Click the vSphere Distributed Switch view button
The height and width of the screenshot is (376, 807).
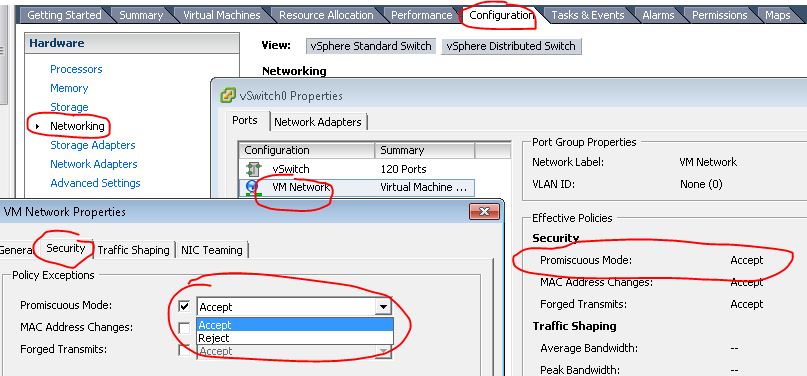click(511, 46)
